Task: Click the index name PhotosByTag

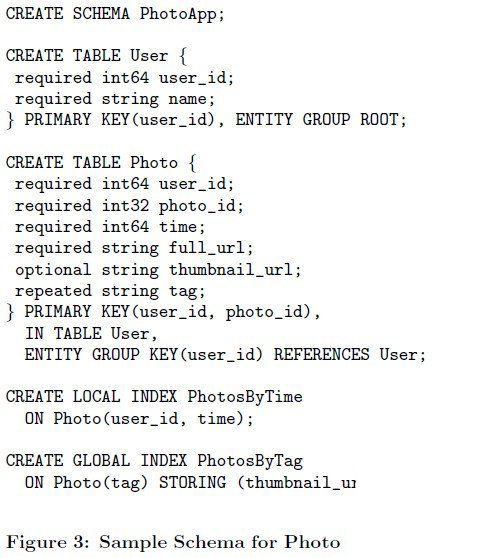Action: pyautogui.click(x=250, y=461)
